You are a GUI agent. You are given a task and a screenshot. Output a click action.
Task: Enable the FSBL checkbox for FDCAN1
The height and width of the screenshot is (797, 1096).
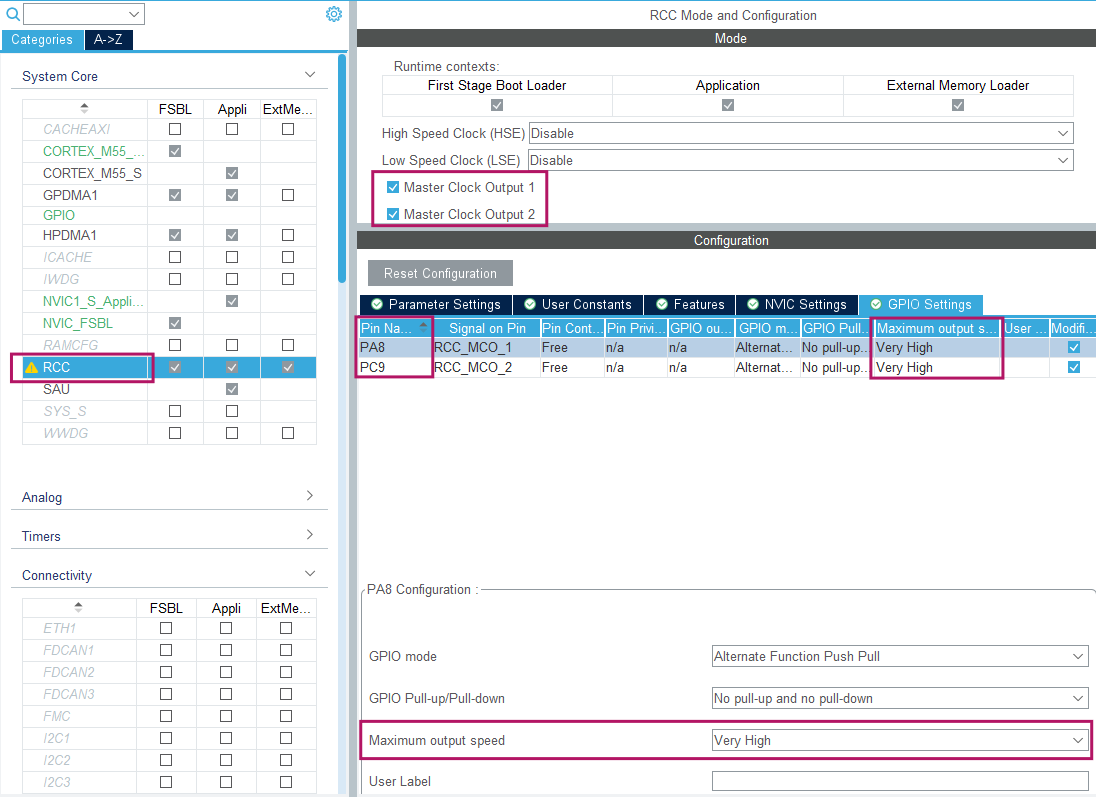point(165,650)
